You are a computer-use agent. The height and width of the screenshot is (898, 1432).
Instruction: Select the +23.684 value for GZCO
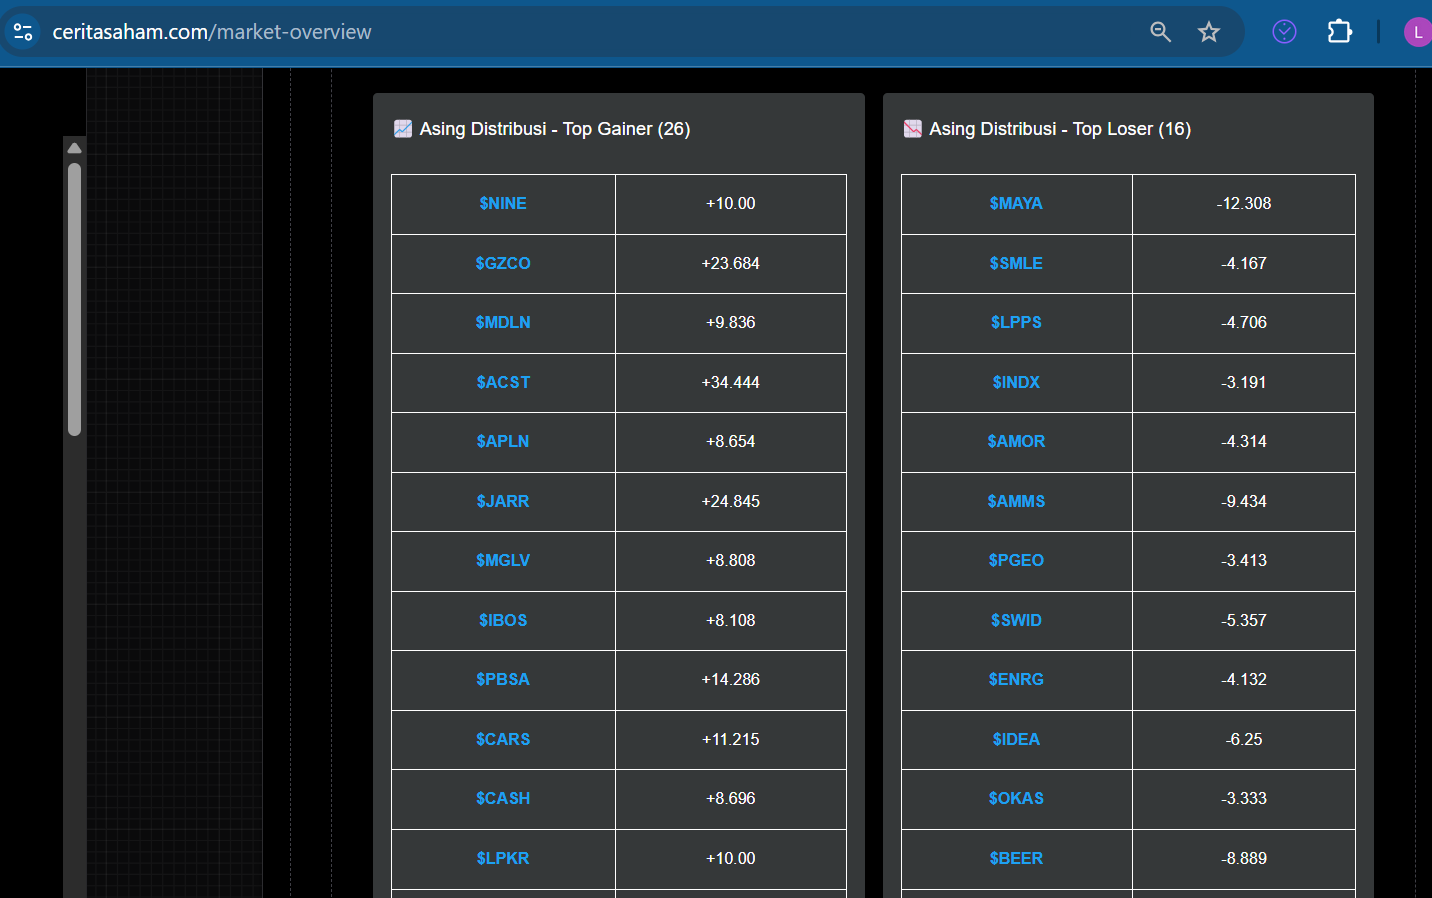731,263
